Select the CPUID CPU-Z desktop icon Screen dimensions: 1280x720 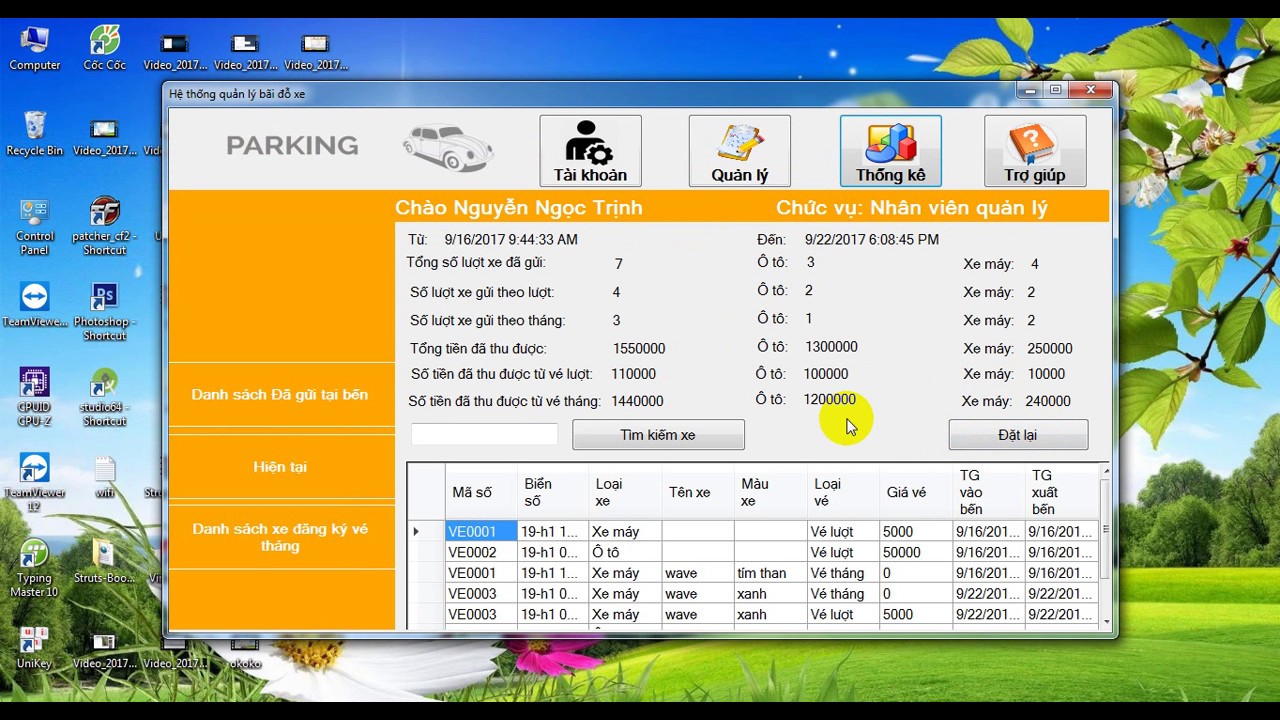[35, 397]
